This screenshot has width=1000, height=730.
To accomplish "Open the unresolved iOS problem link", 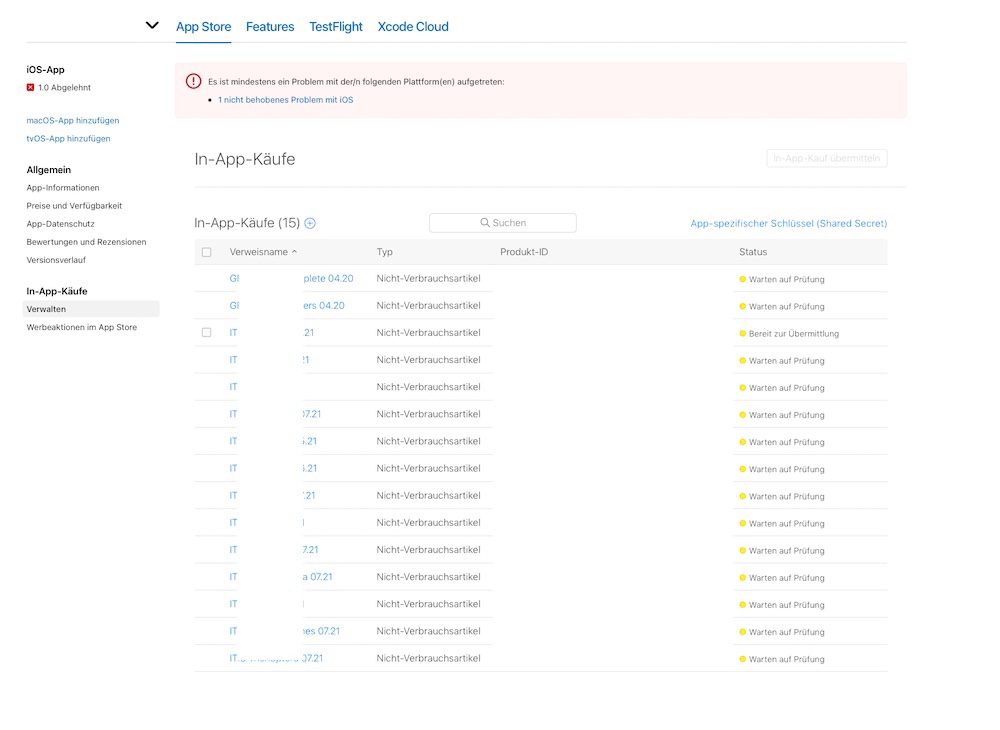I will click(x=285, y=100).
